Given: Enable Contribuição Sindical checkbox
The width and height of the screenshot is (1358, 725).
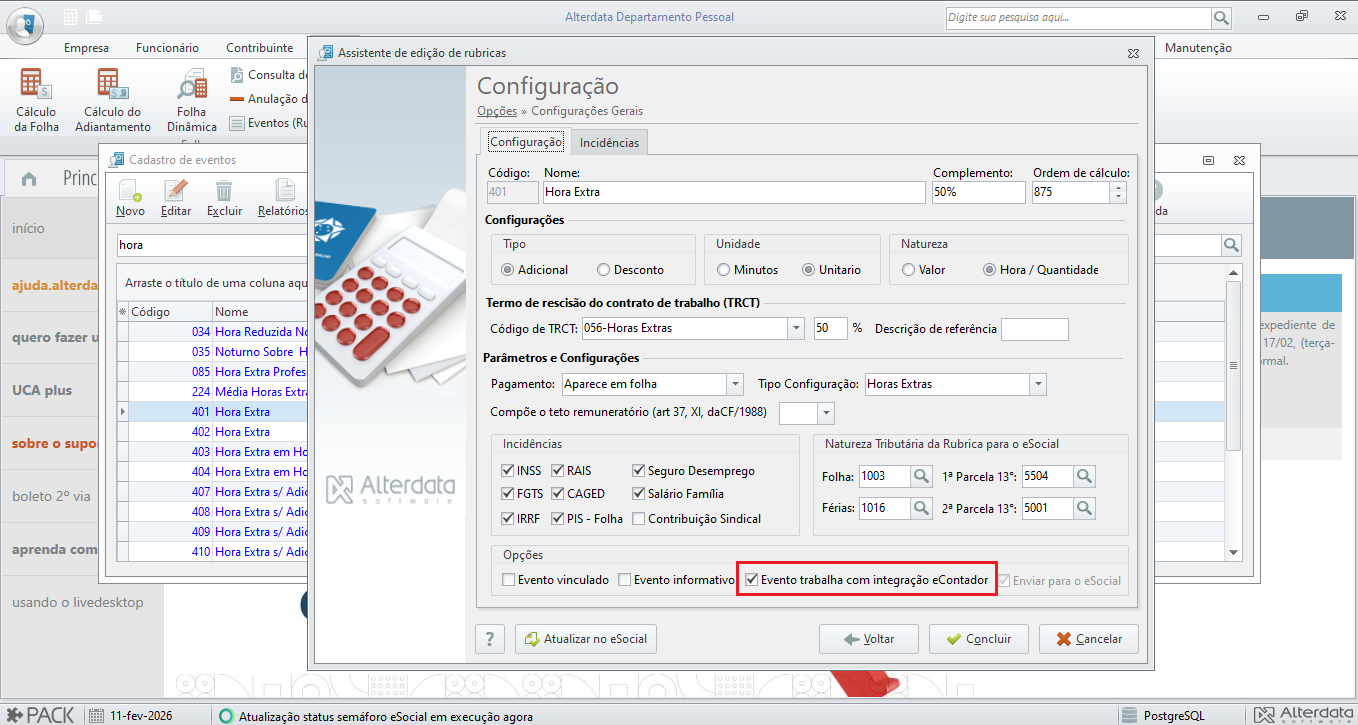Looking at the screenshot, I should (638, 519).
